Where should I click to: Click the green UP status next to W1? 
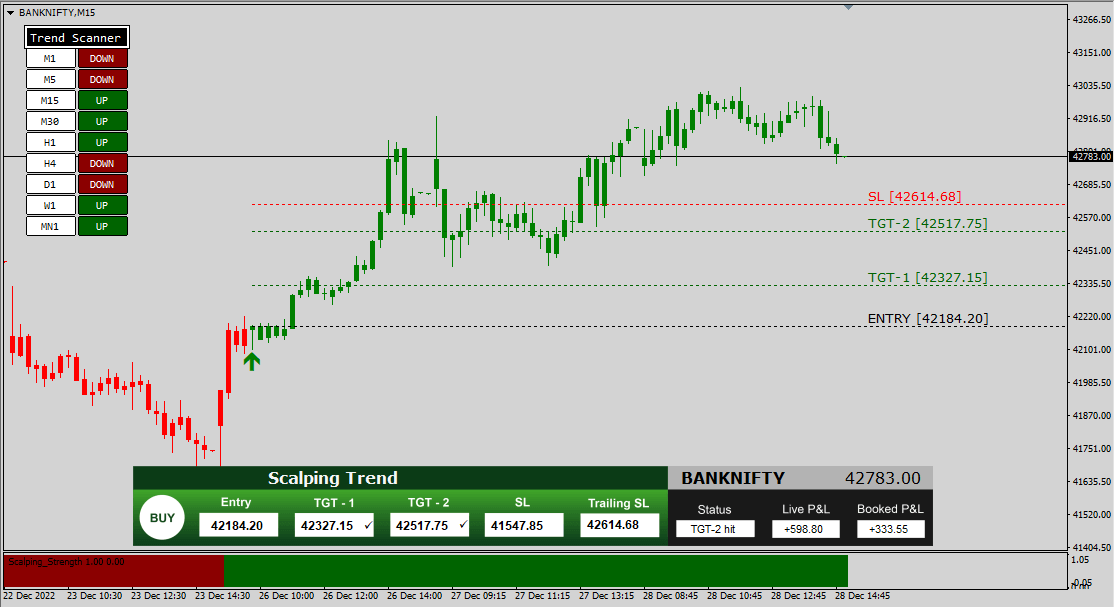(x=102, y=205)
